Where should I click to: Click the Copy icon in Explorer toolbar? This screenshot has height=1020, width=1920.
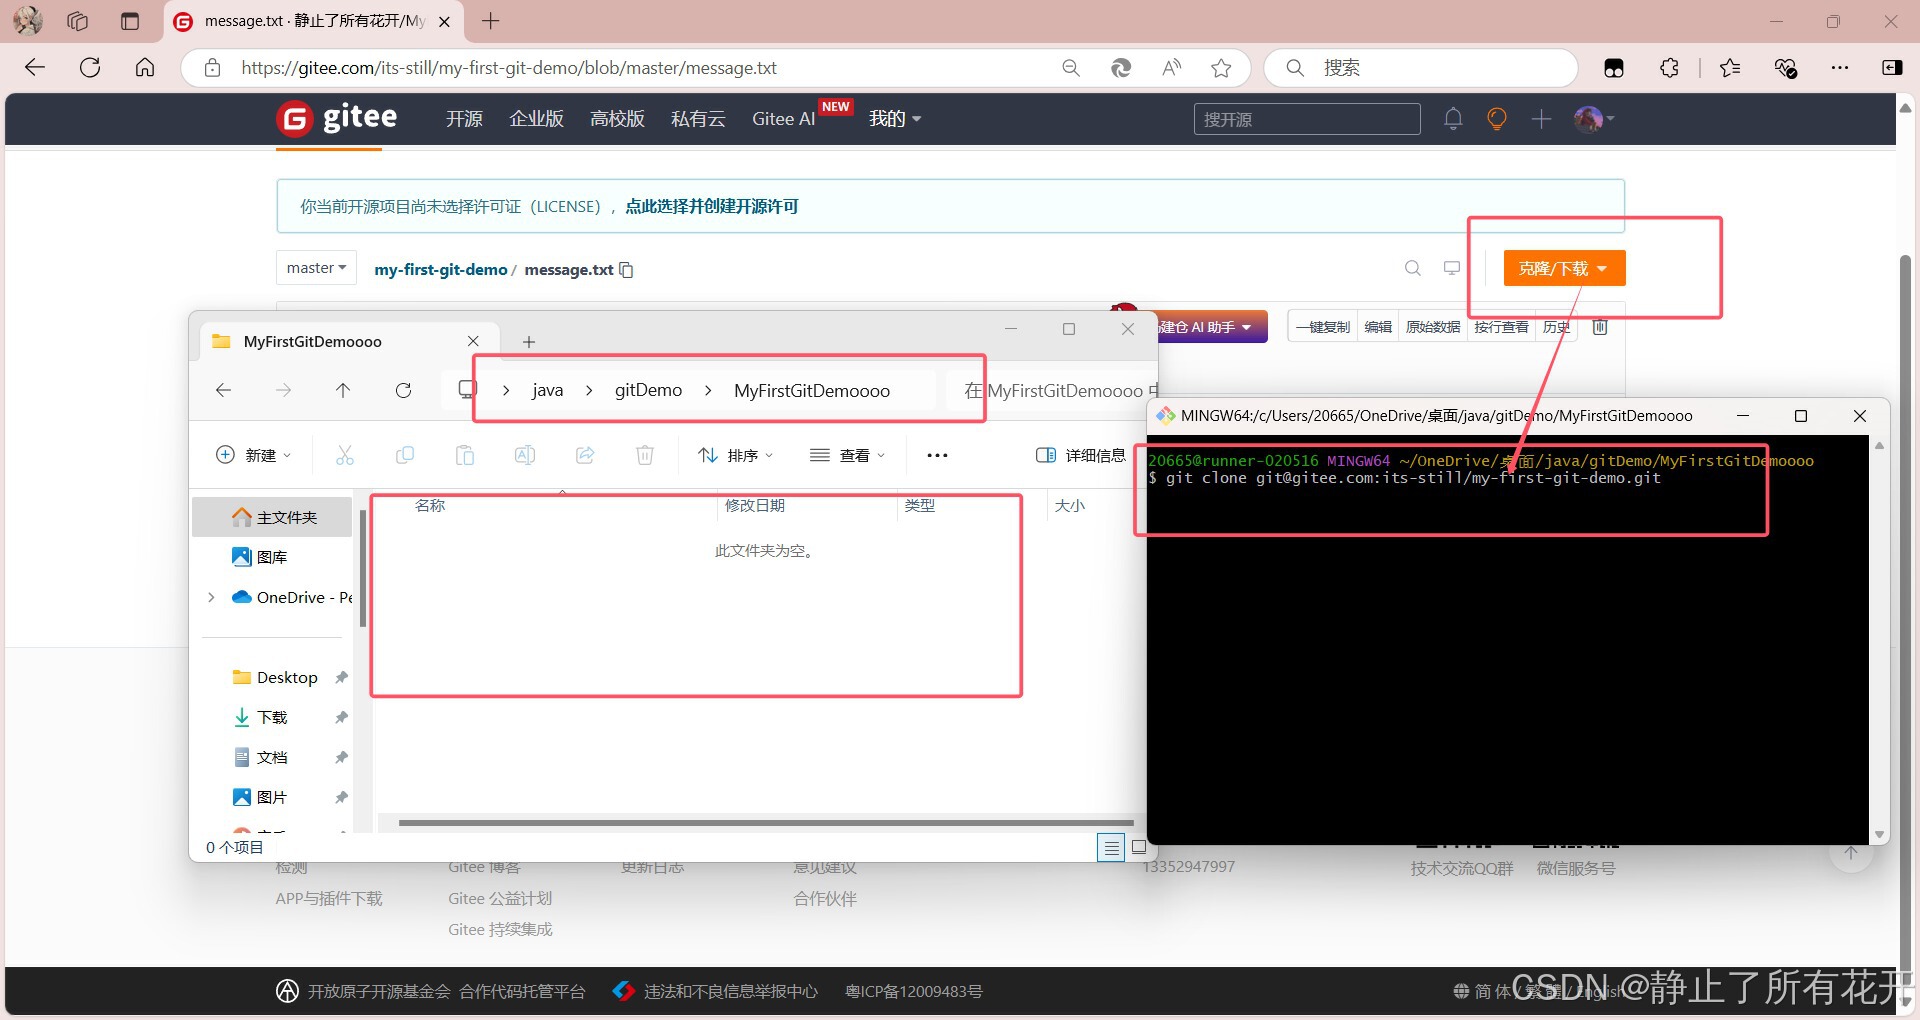pyautogui.click(x=405, y=455)
